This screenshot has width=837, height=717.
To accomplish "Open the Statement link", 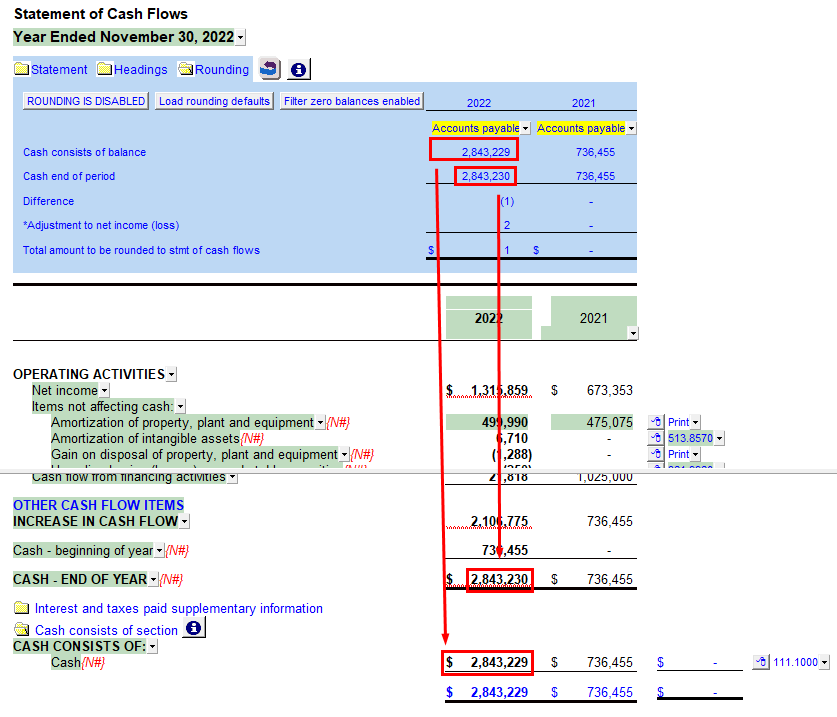I will click(59, 69).
